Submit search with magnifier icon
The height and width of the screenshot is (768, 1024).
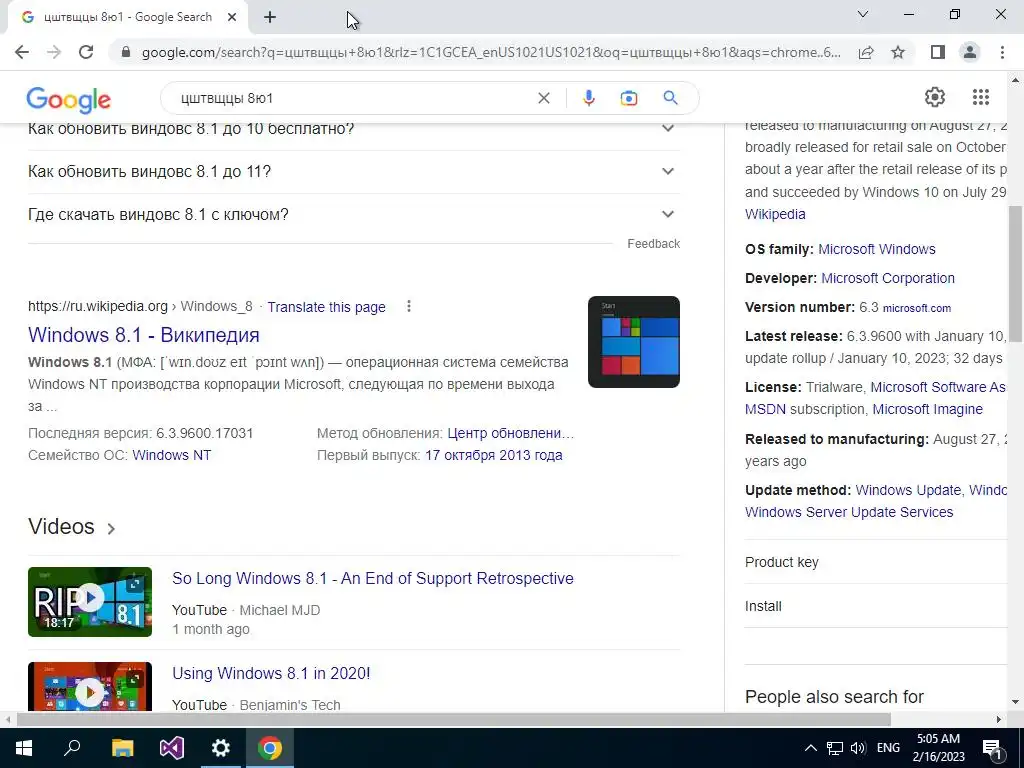point(670,98)
